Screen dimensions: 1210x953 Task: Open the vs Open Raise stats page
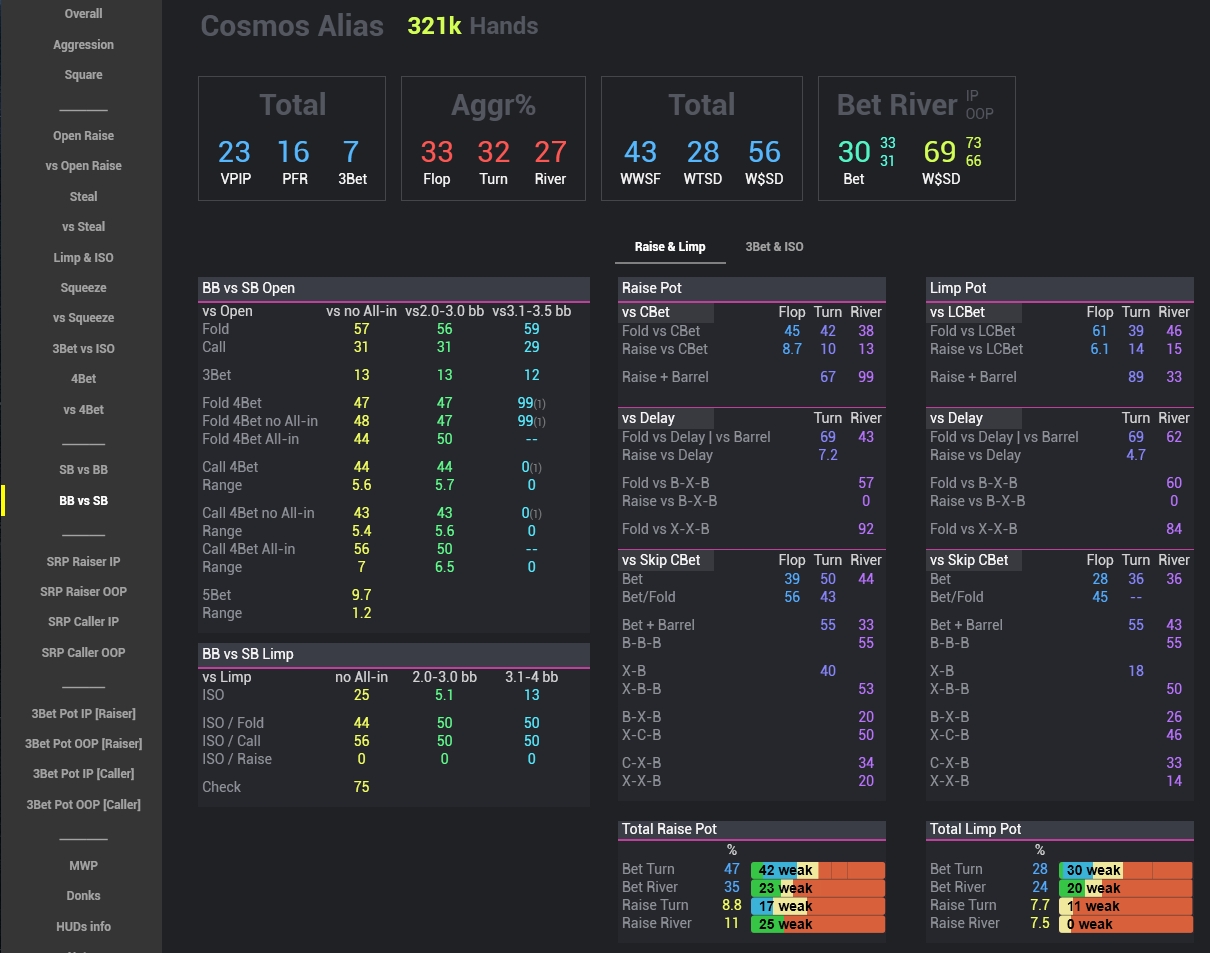83,165
